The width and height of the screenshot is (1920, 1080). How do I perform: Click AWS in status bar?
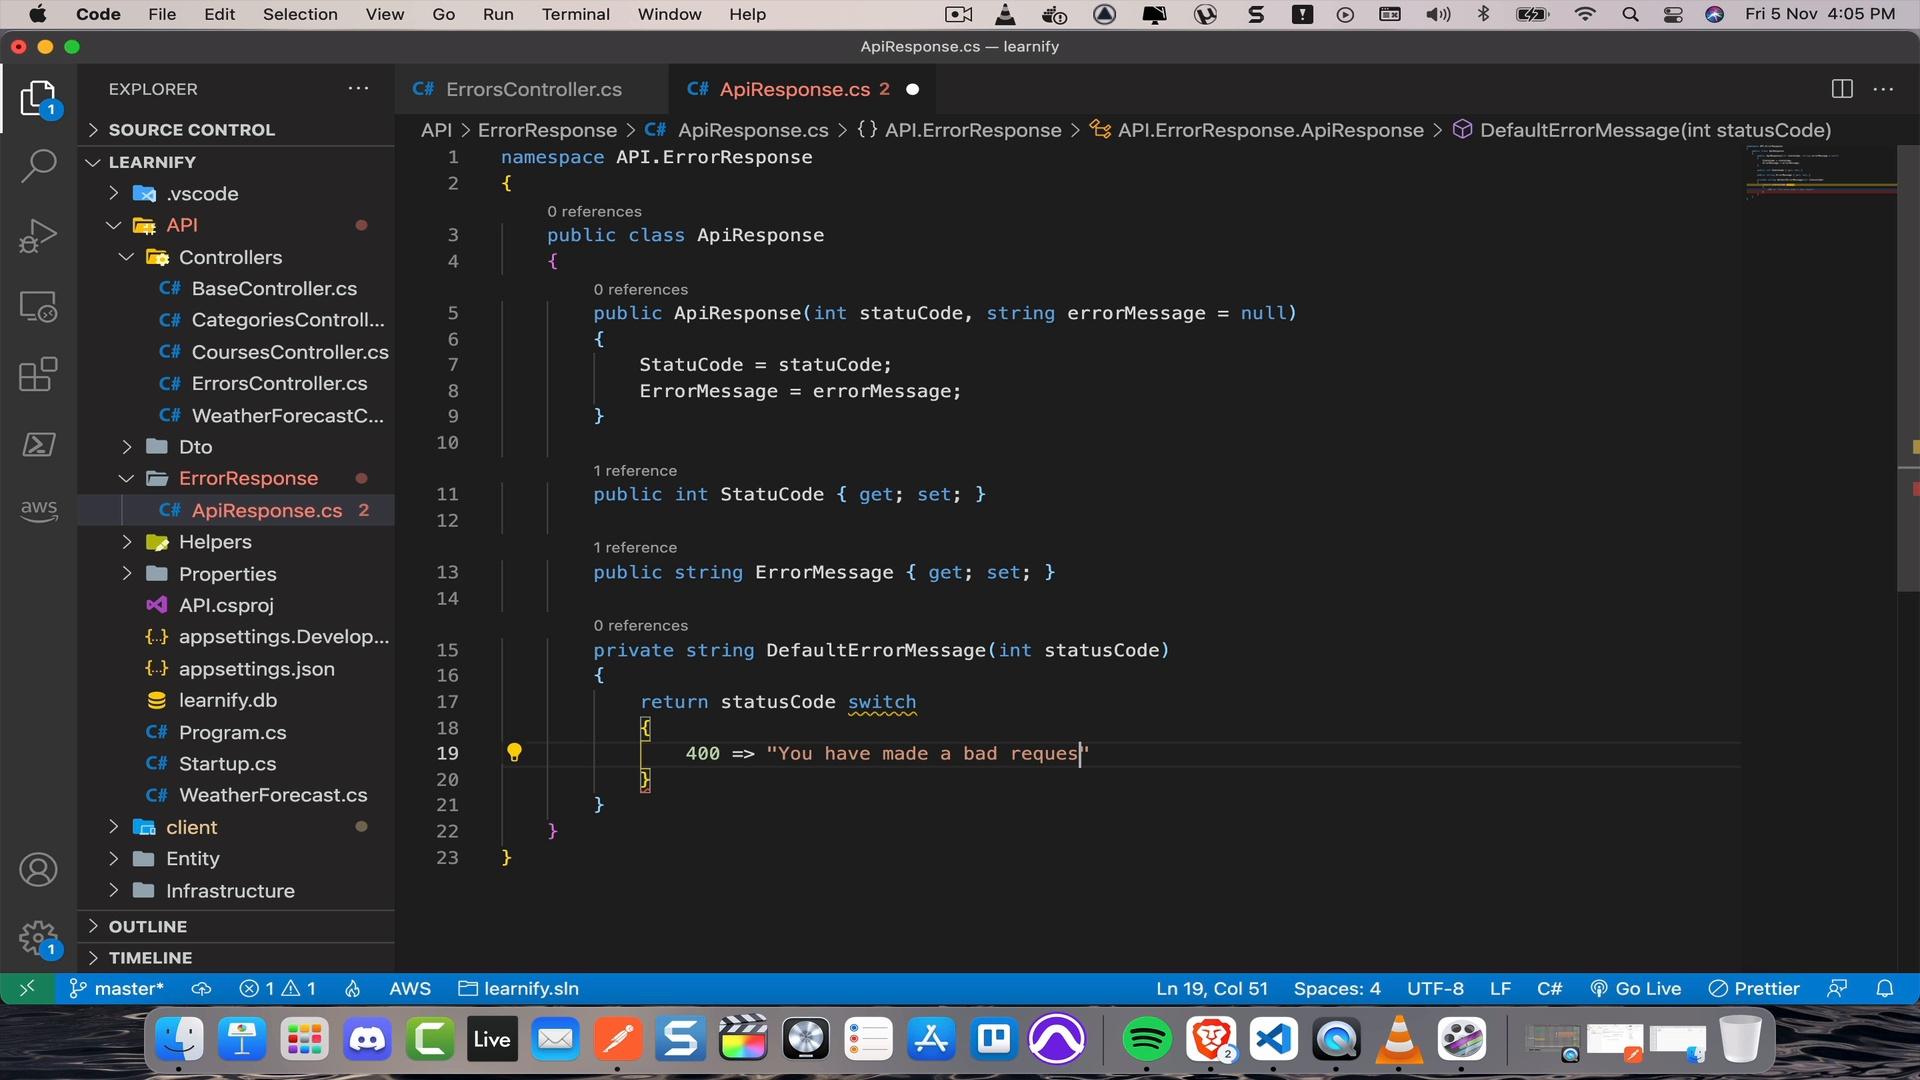click(x=410, y=988)
